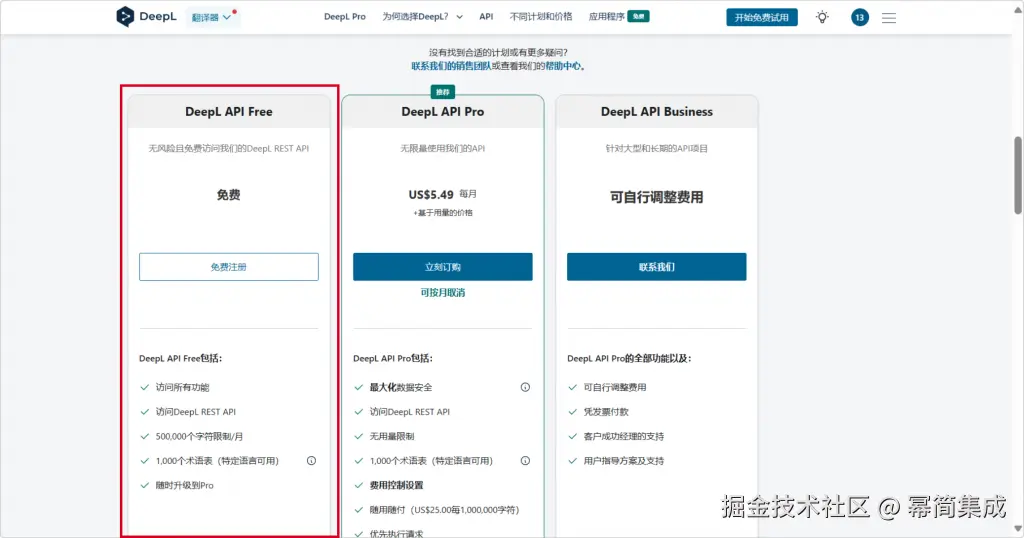Go to 不同计划和价格 page
This screenshot has width=1024, height=538.
click(x=541, y=17)
